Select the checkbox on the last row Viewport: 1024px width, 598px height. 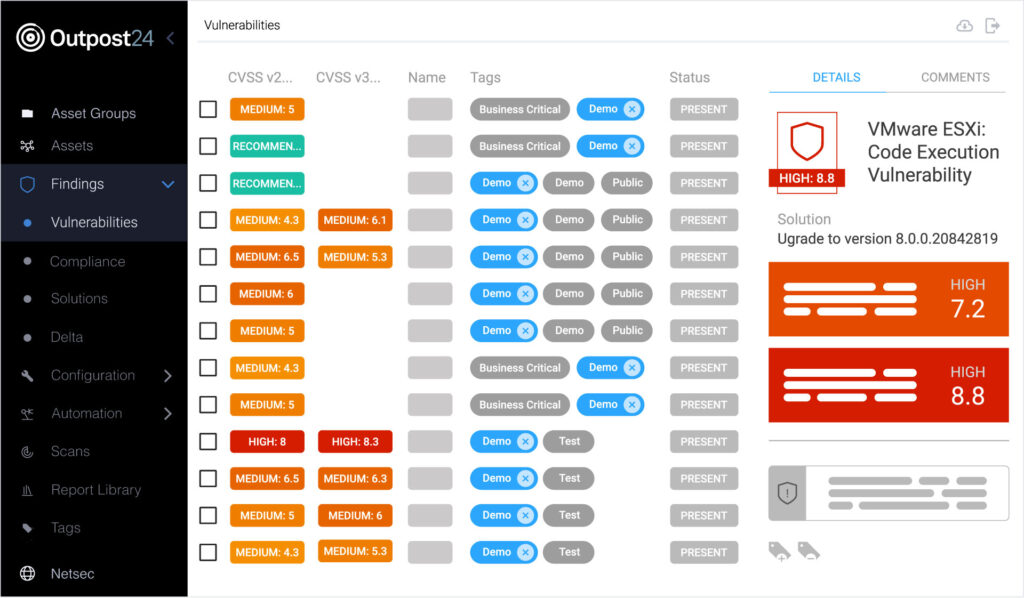click(x=208, y=551)
